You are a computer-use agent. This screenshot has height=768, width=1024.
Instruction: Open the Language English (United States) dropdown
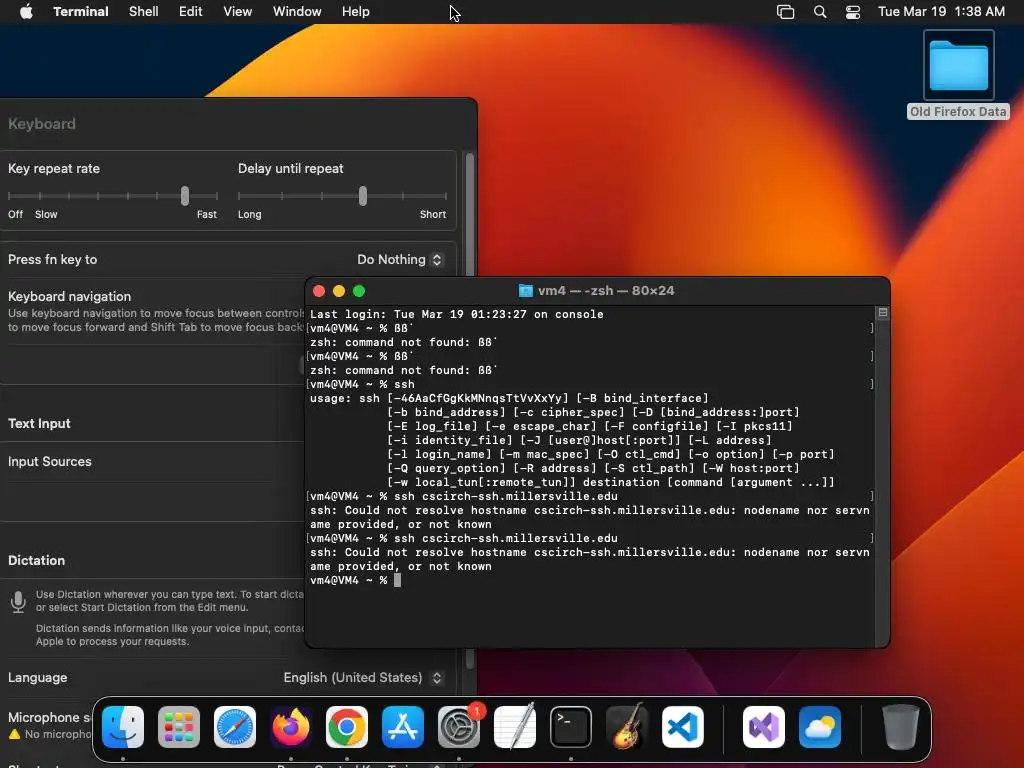point(364,677)
